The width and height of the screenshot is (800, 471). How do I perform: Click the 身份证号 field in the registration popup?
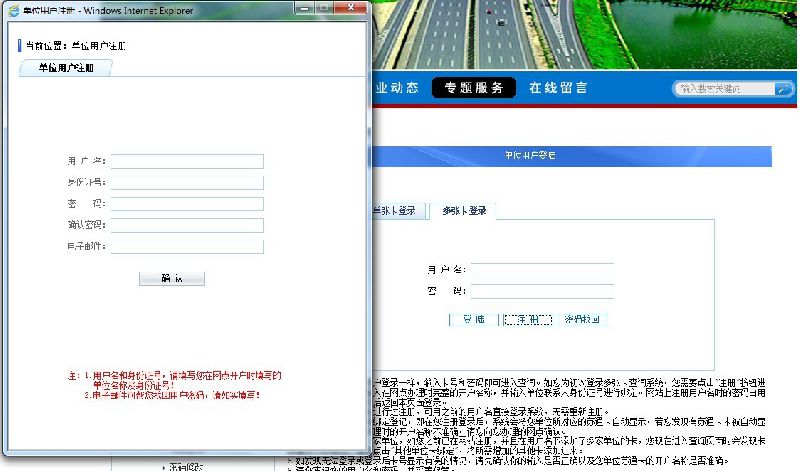pyautogui.click(x=187, y=183)
